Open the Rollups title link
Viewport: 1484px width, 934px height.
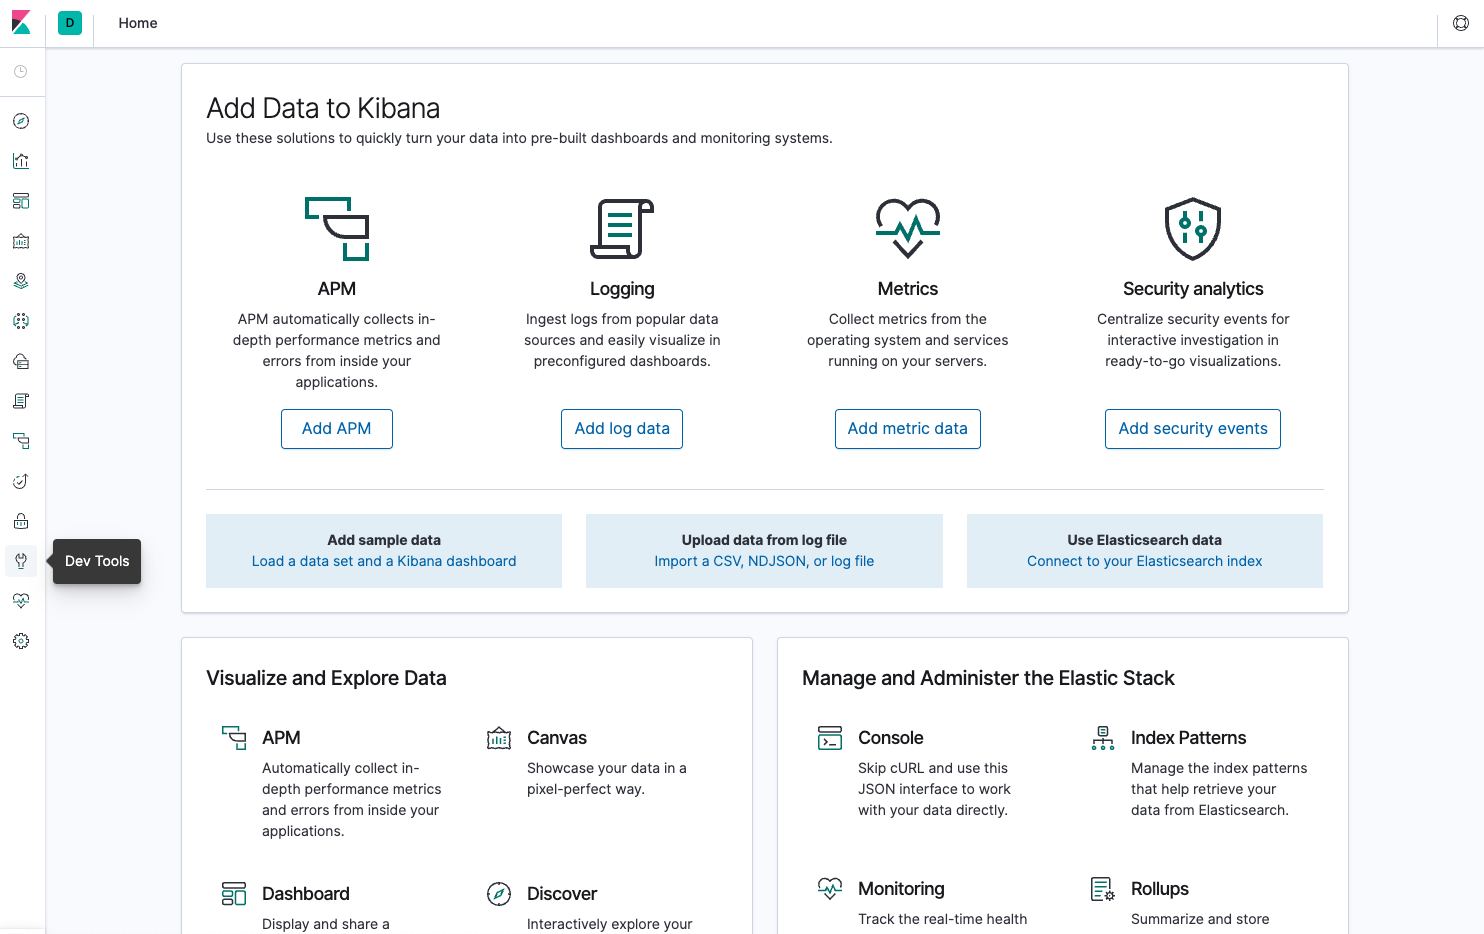click(1160, 889)
